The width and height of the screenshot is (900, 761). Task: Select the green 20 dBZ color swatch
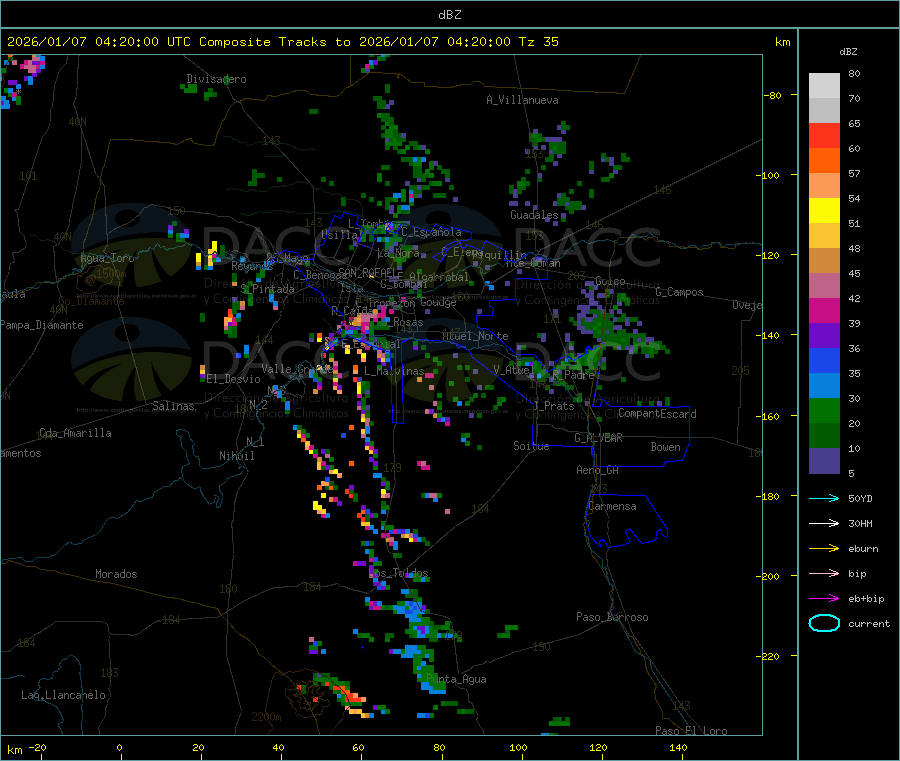pyautogui.click(x=824, y=410)
